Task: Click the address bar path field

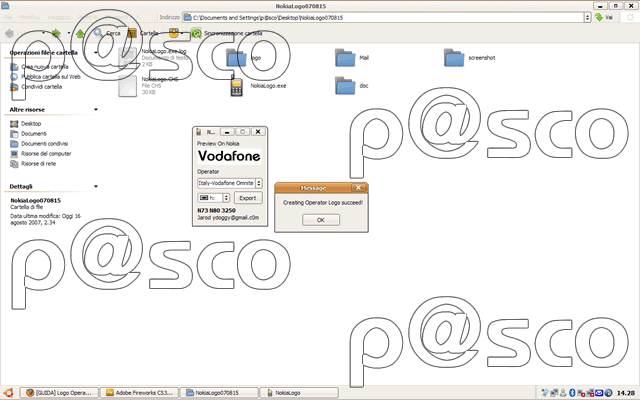Action: coord(384,18)
